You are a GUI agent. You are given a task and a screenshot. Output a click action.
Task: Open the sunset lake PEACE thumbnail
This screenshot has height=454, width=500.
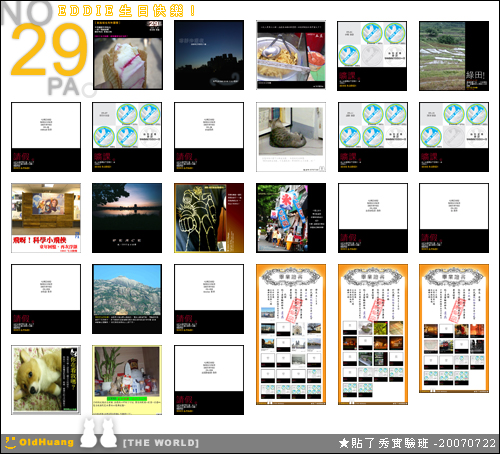[x=127, y=218]
